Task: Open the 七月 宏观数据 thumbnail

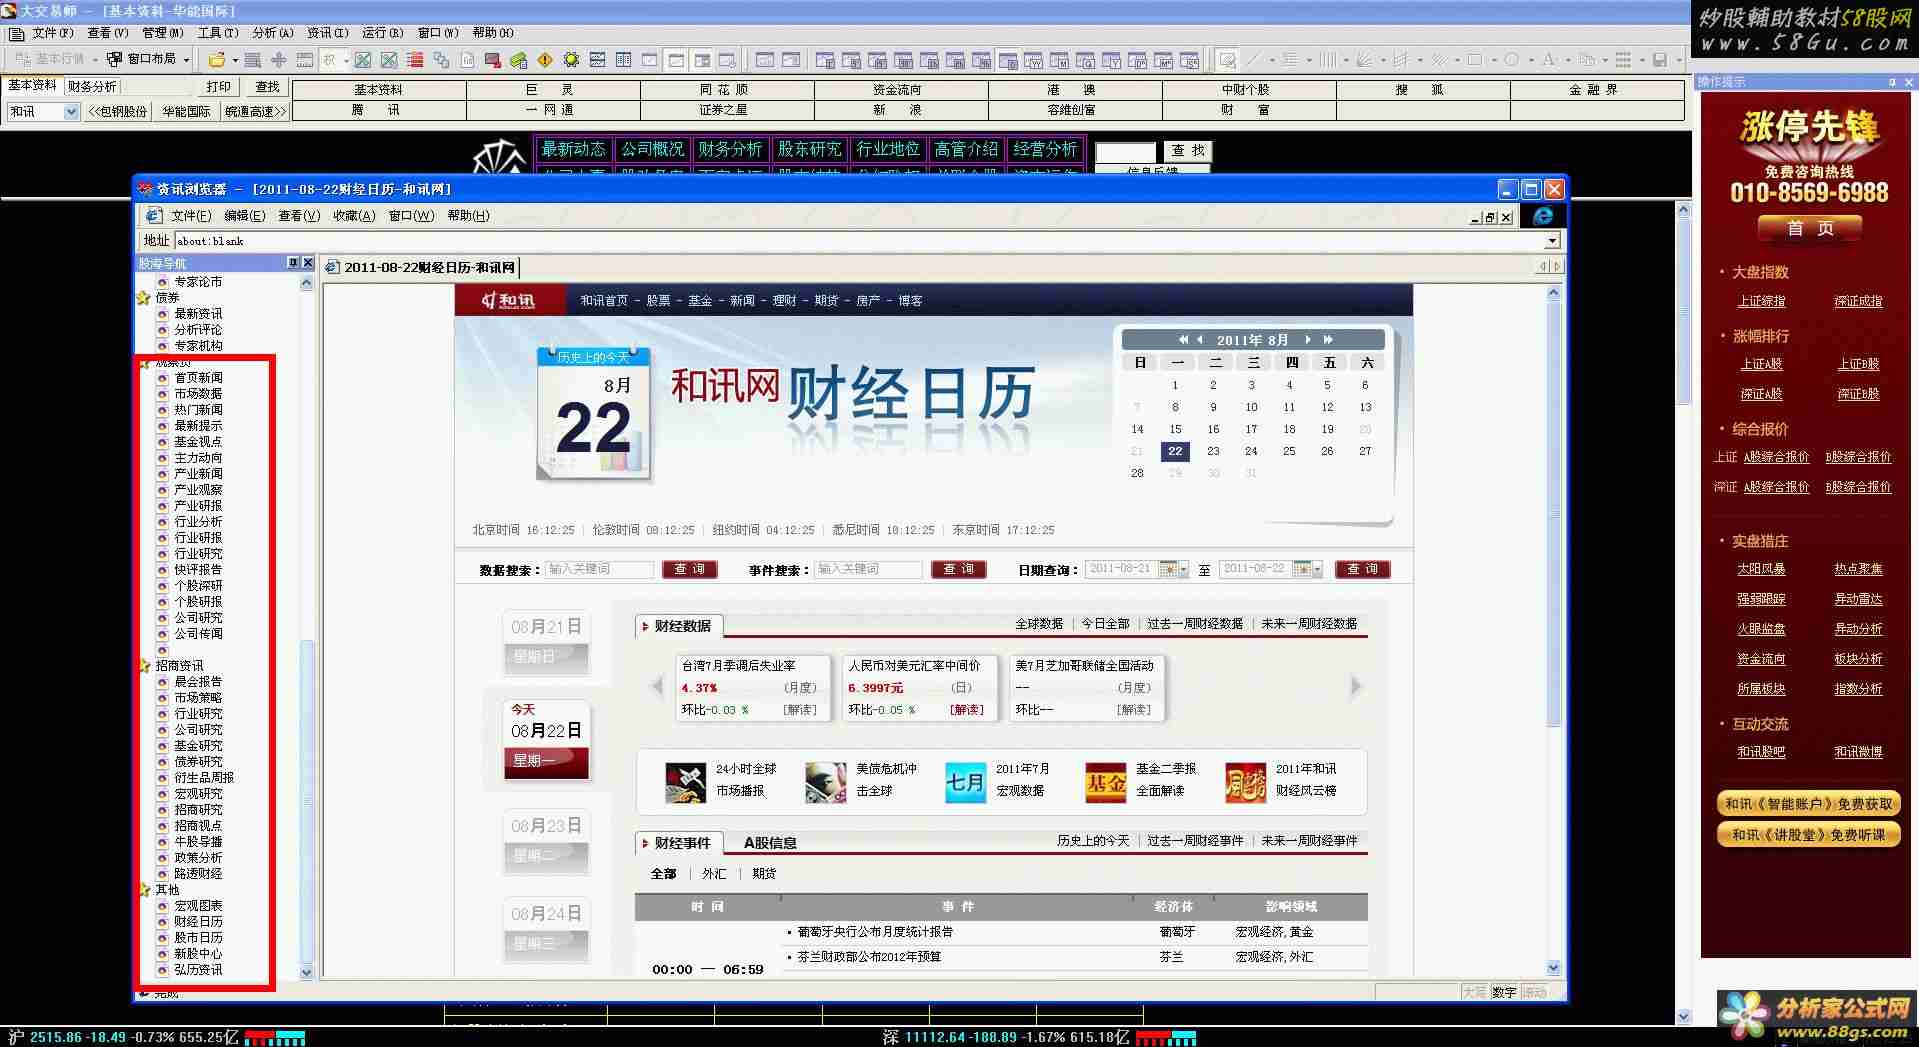Action: coord(966,781)
